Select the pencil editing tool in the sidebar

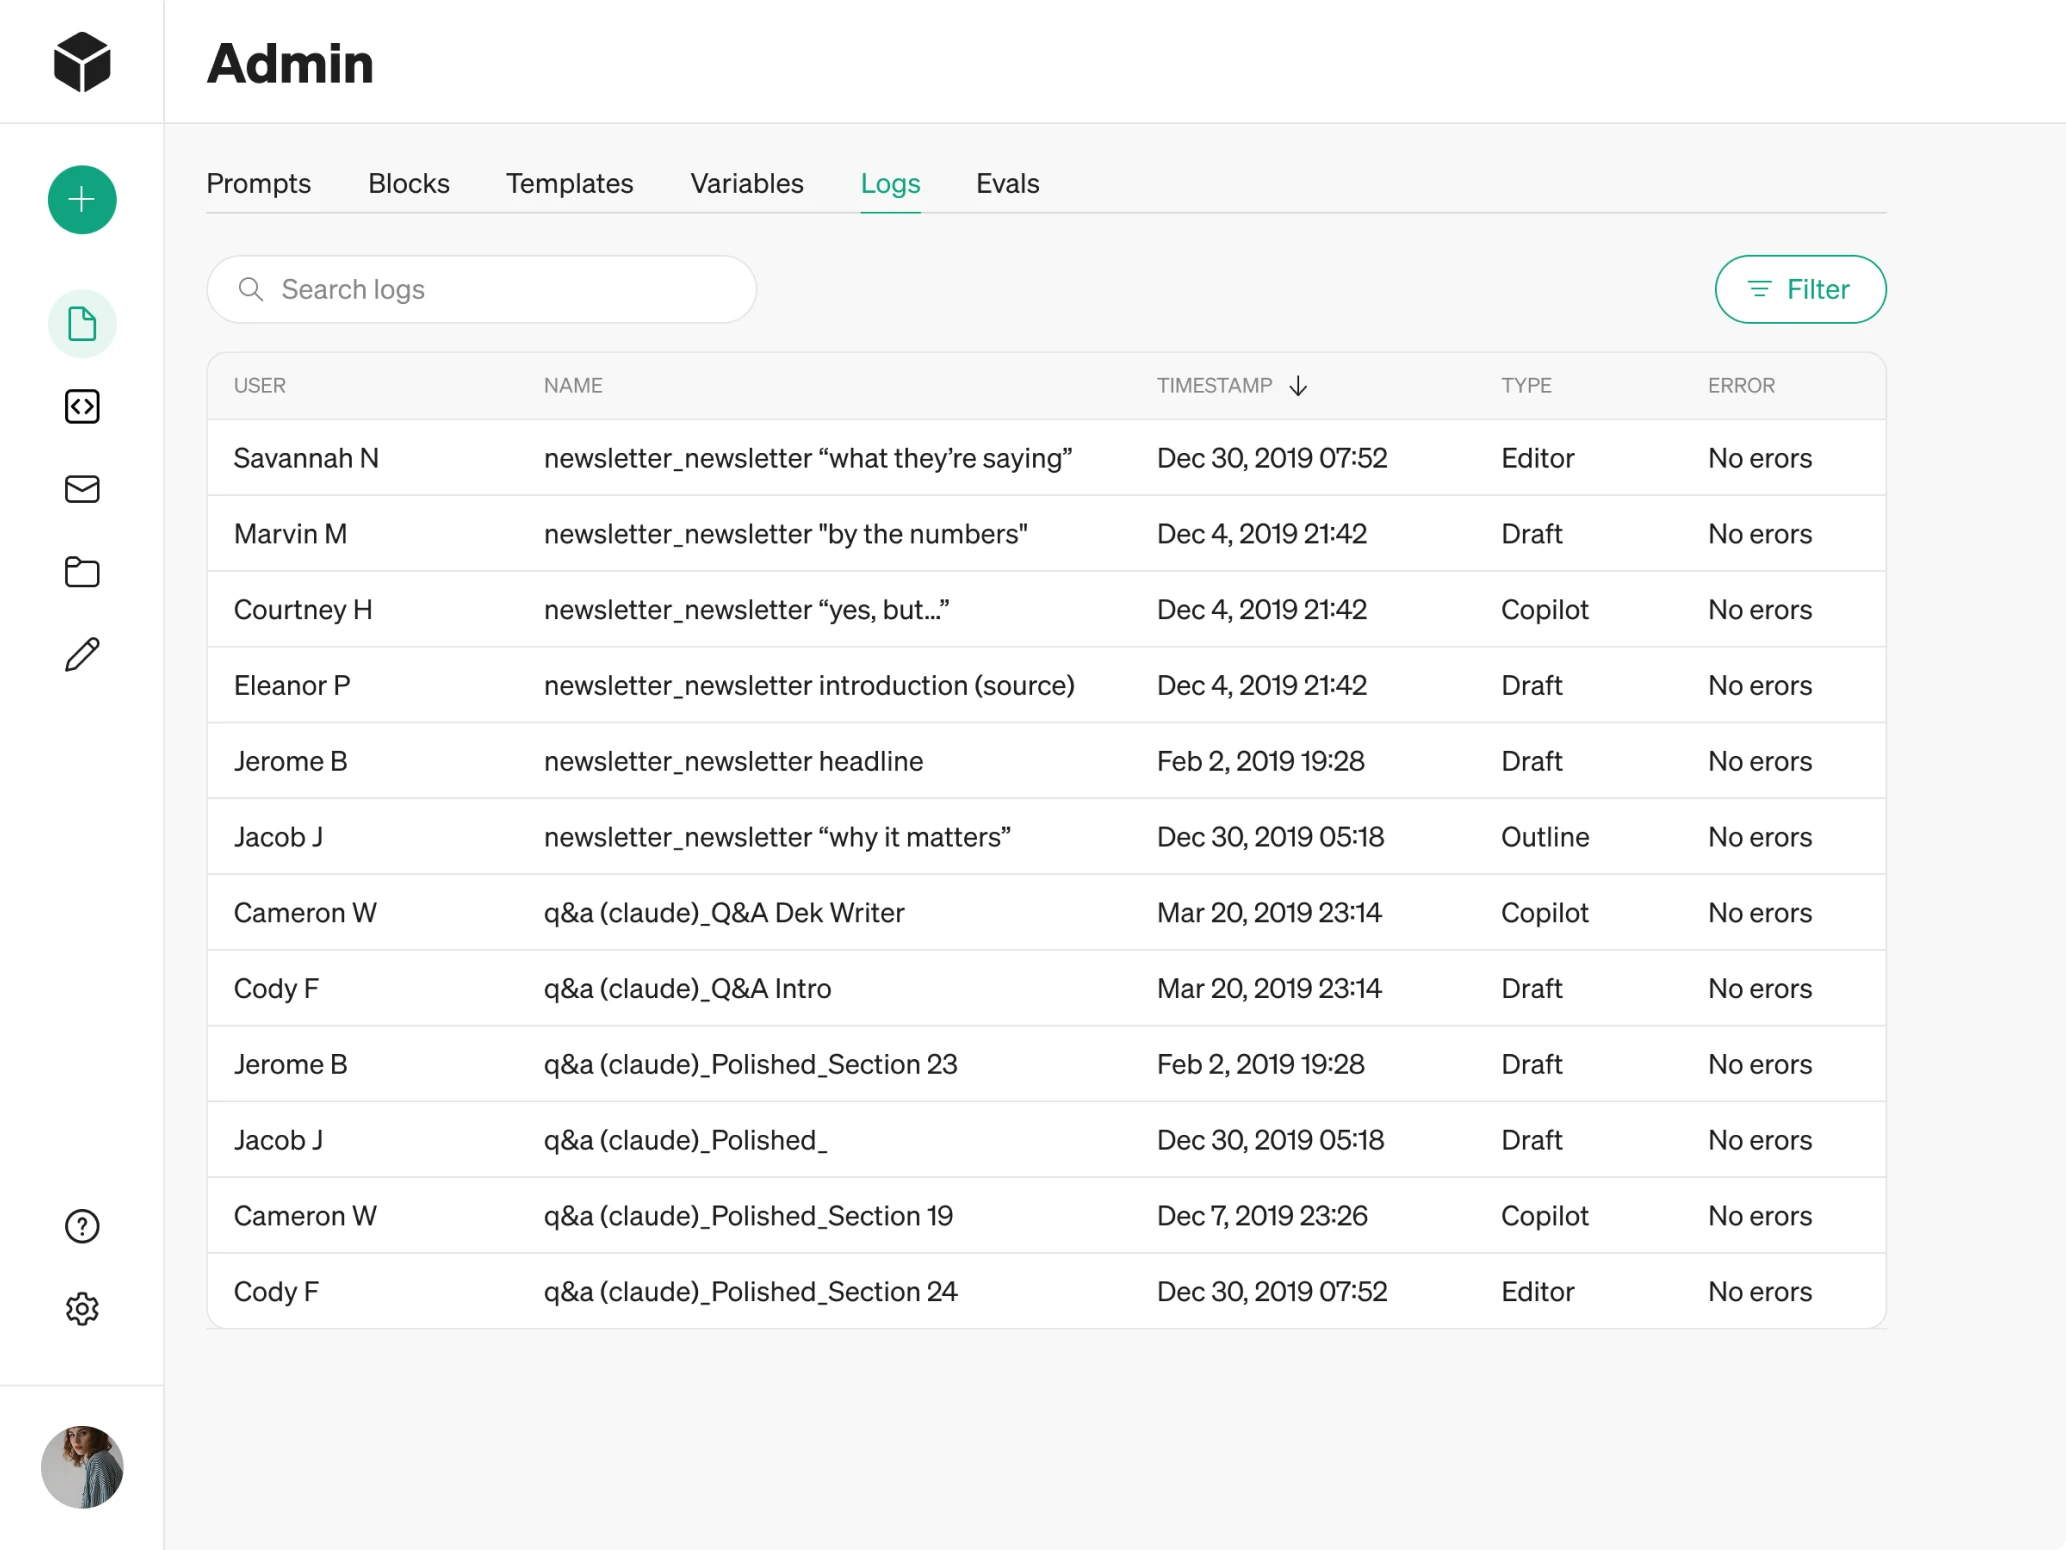tap(81, 654)
